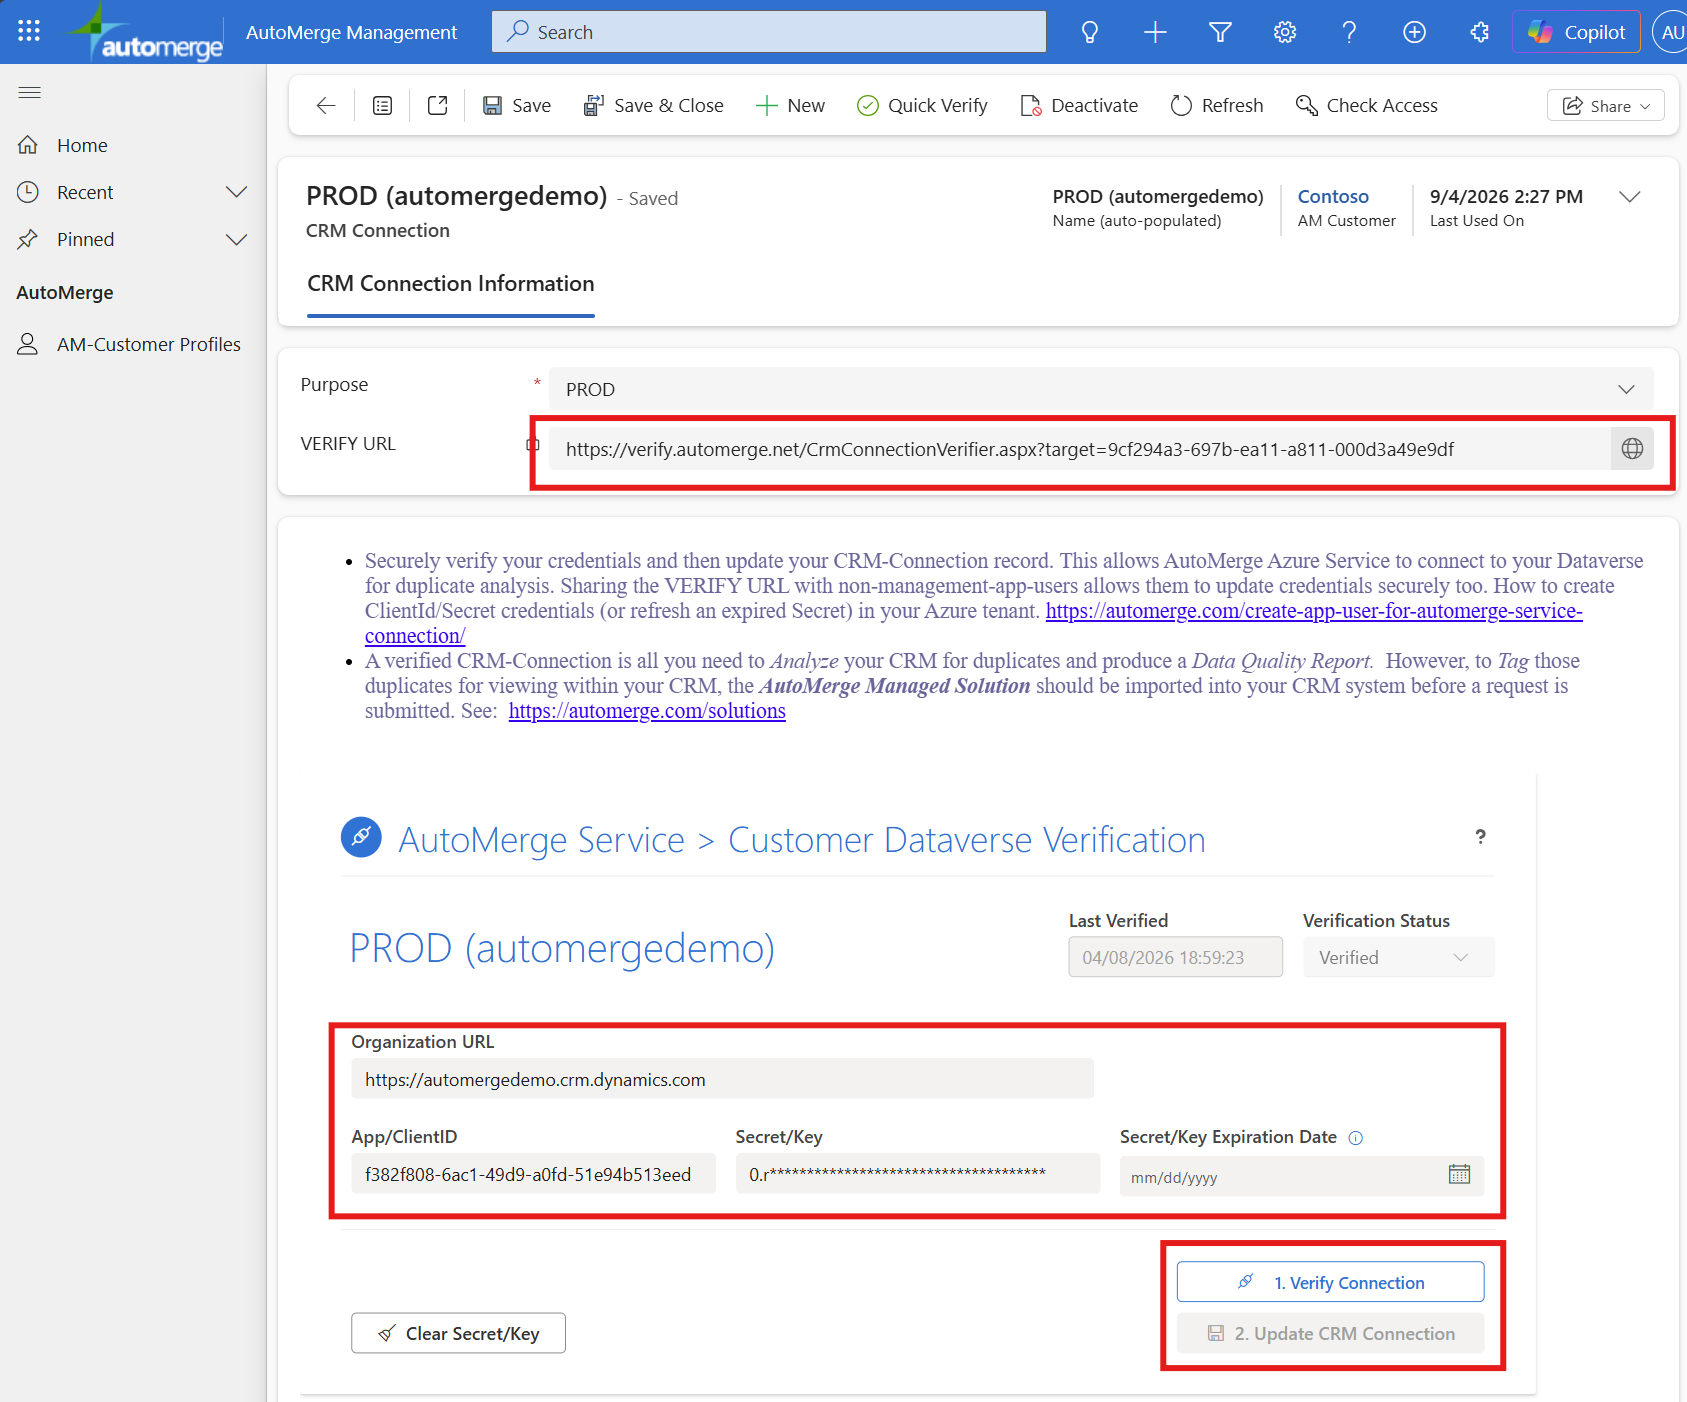
Task: Click the Last Verified date field
Action: pos(1175,958)
